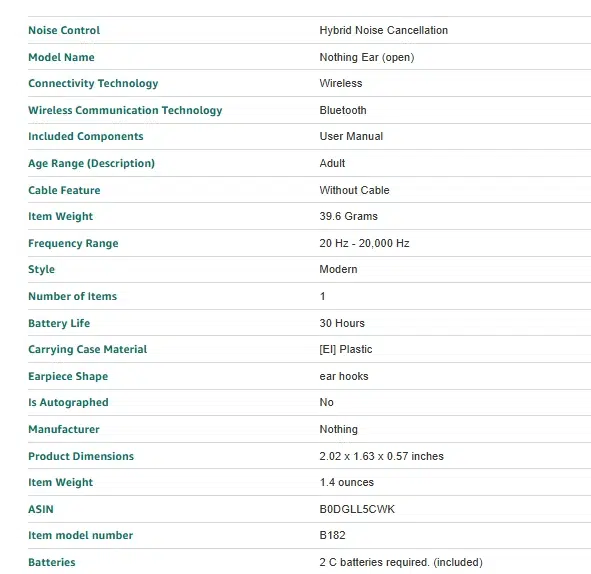Screen dimensions: 591x574
Task: Select the '[El] Plastic' value
Action: point(346,349)
